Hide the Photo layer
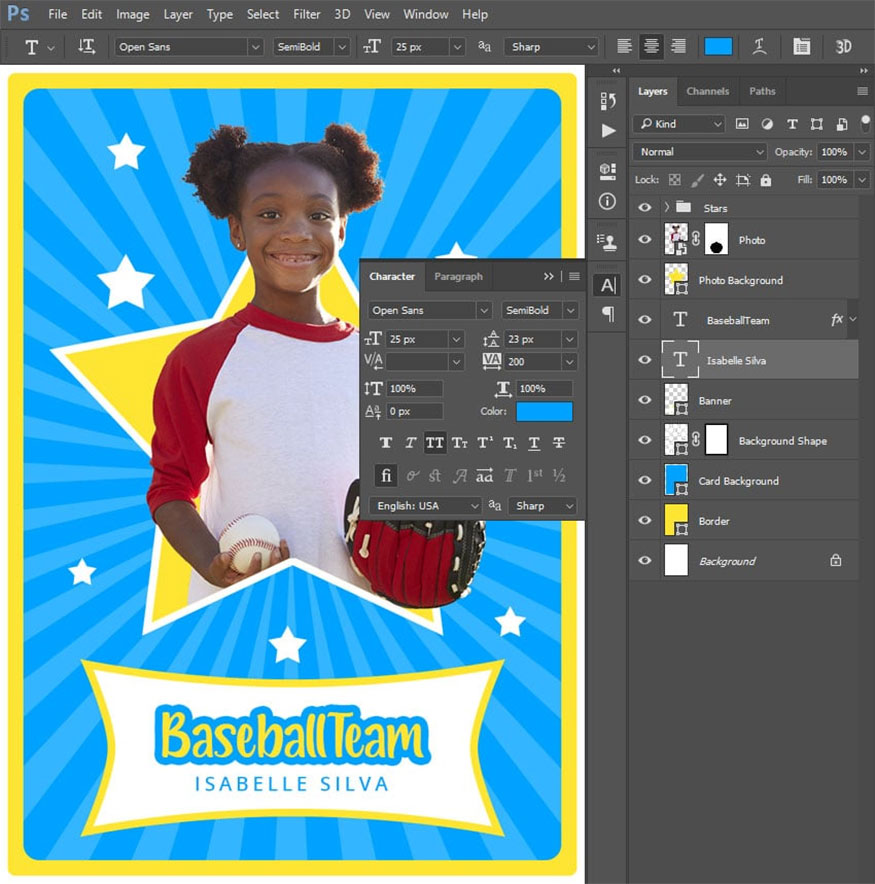Screen dimensions: 875x884 tap(645, 240)
